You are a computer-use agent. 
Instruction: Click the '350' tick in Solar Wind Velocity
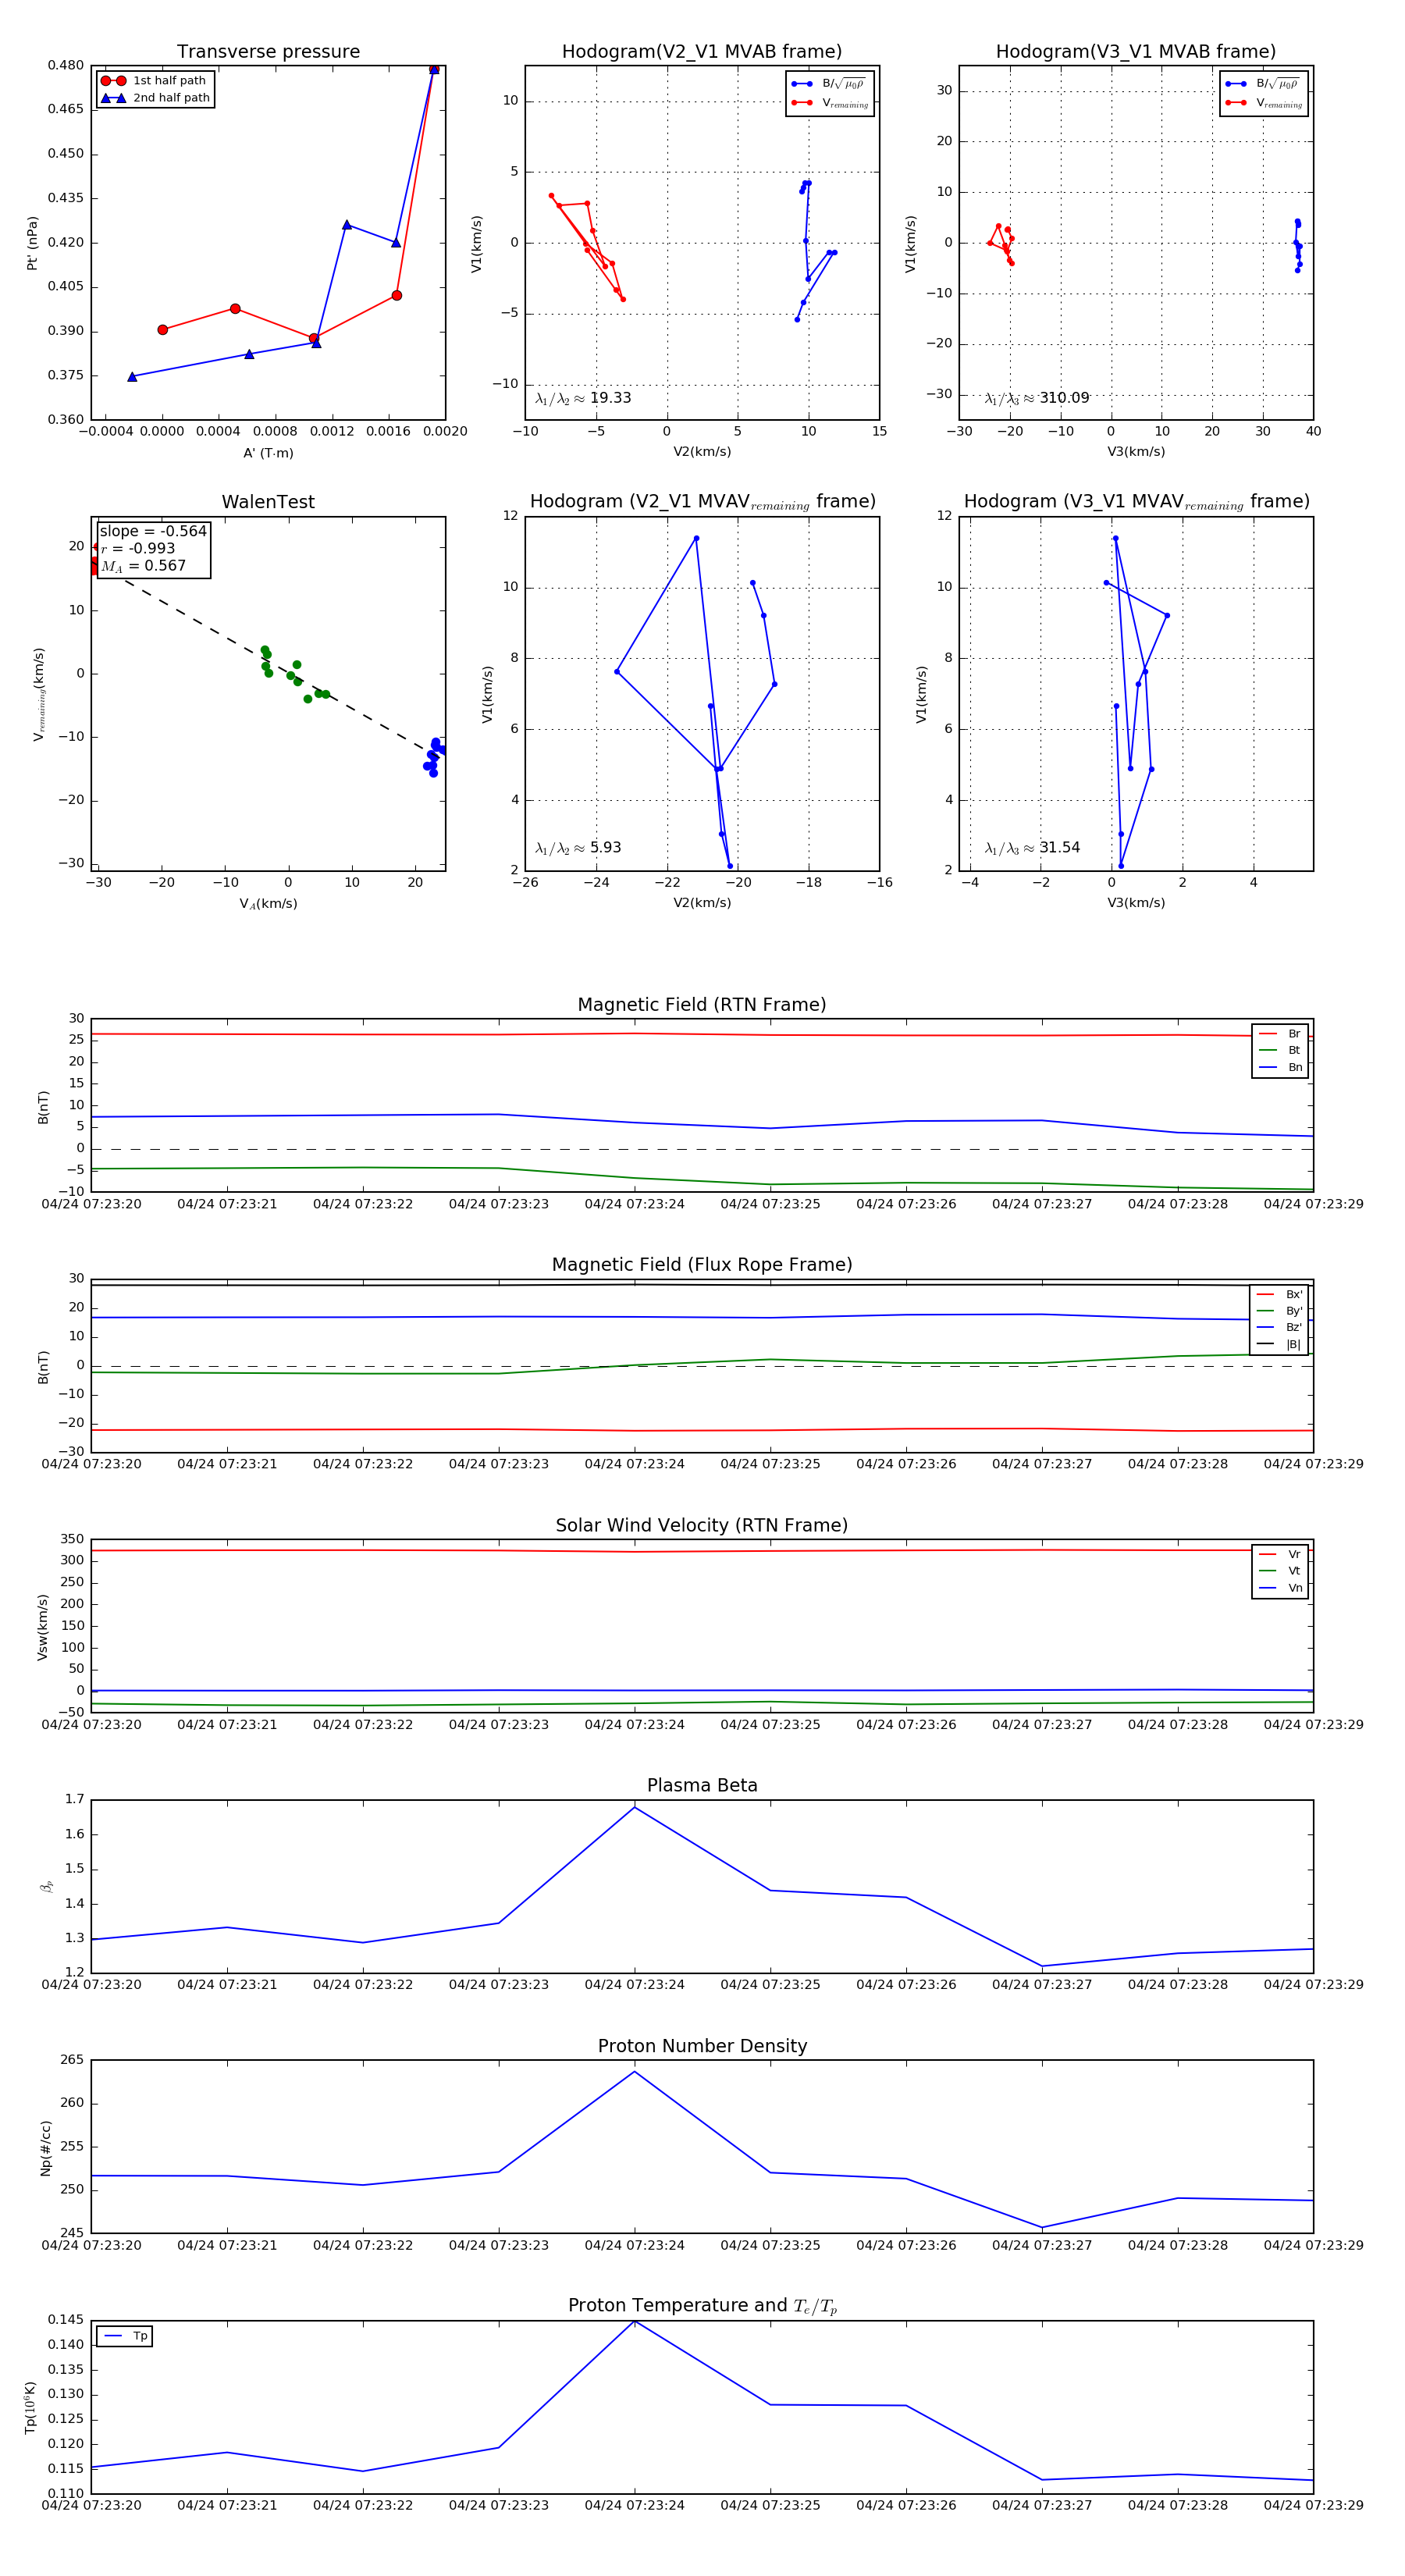click(72, 1539)
